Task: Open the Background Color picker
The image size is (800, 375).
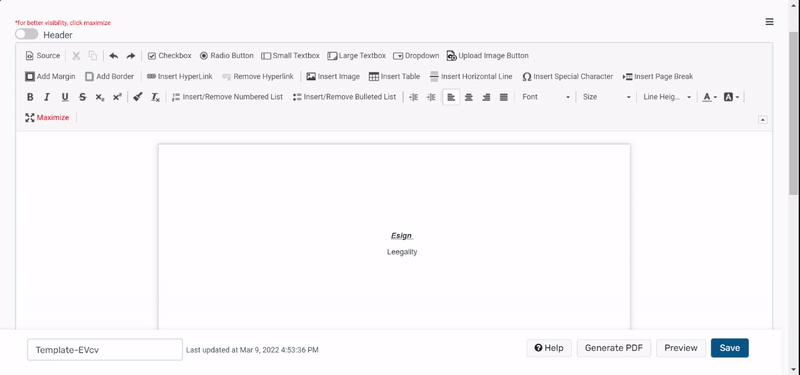Action: [731, 97]
